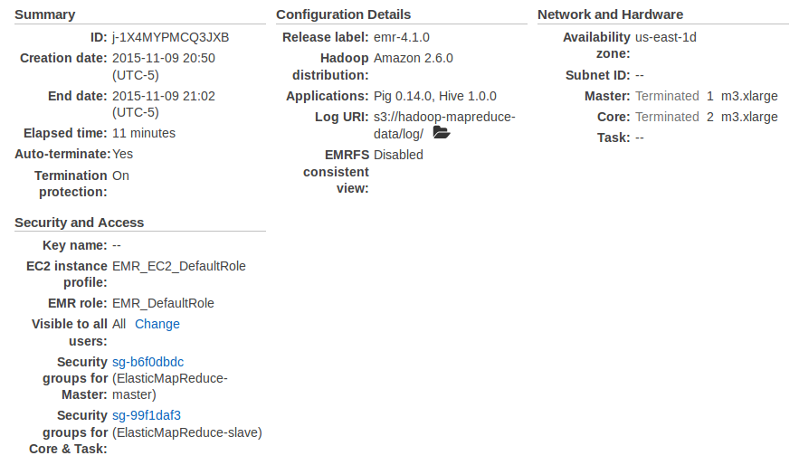Click the Configuration Details heading
The image size is (799, 465).
coord(343,14)
